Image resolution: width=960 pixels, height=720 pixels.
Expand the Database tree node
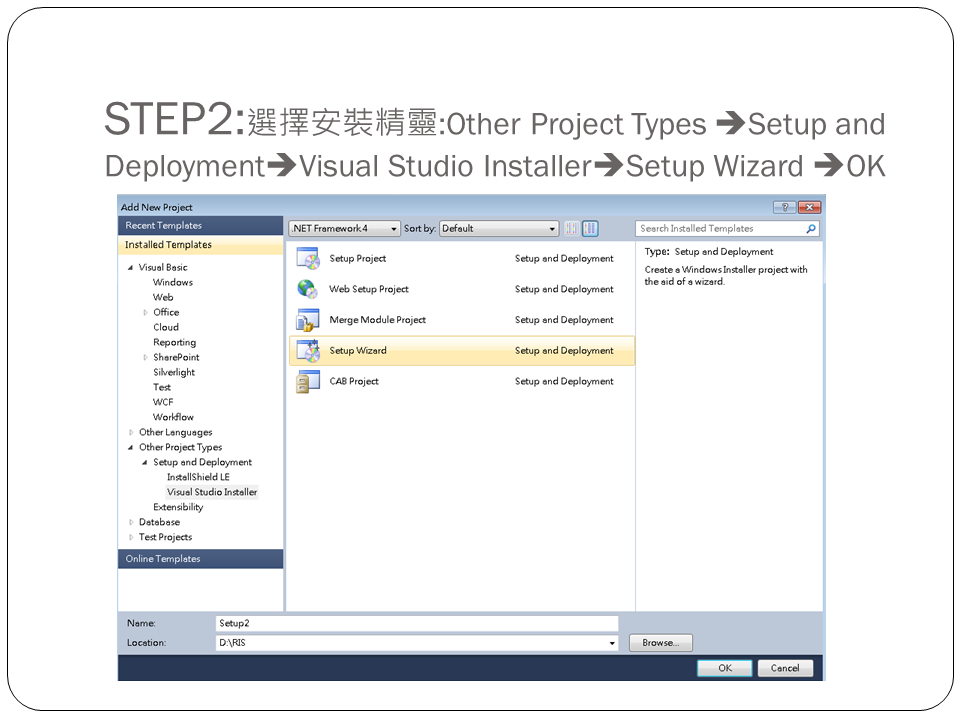tap(131, 522)
